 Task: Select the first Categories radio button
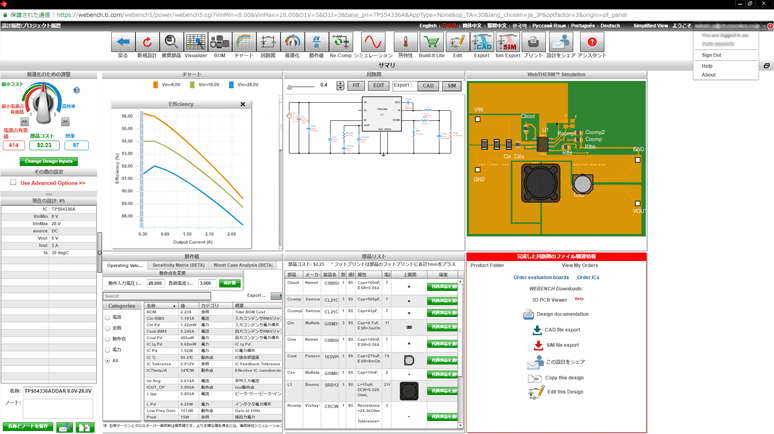tap(108, 317)
